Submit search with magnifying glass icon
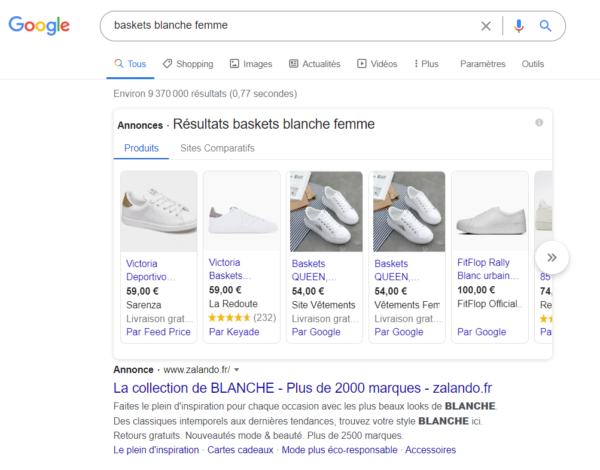Screen dimensions: 600x470 [x=545, y=26]
